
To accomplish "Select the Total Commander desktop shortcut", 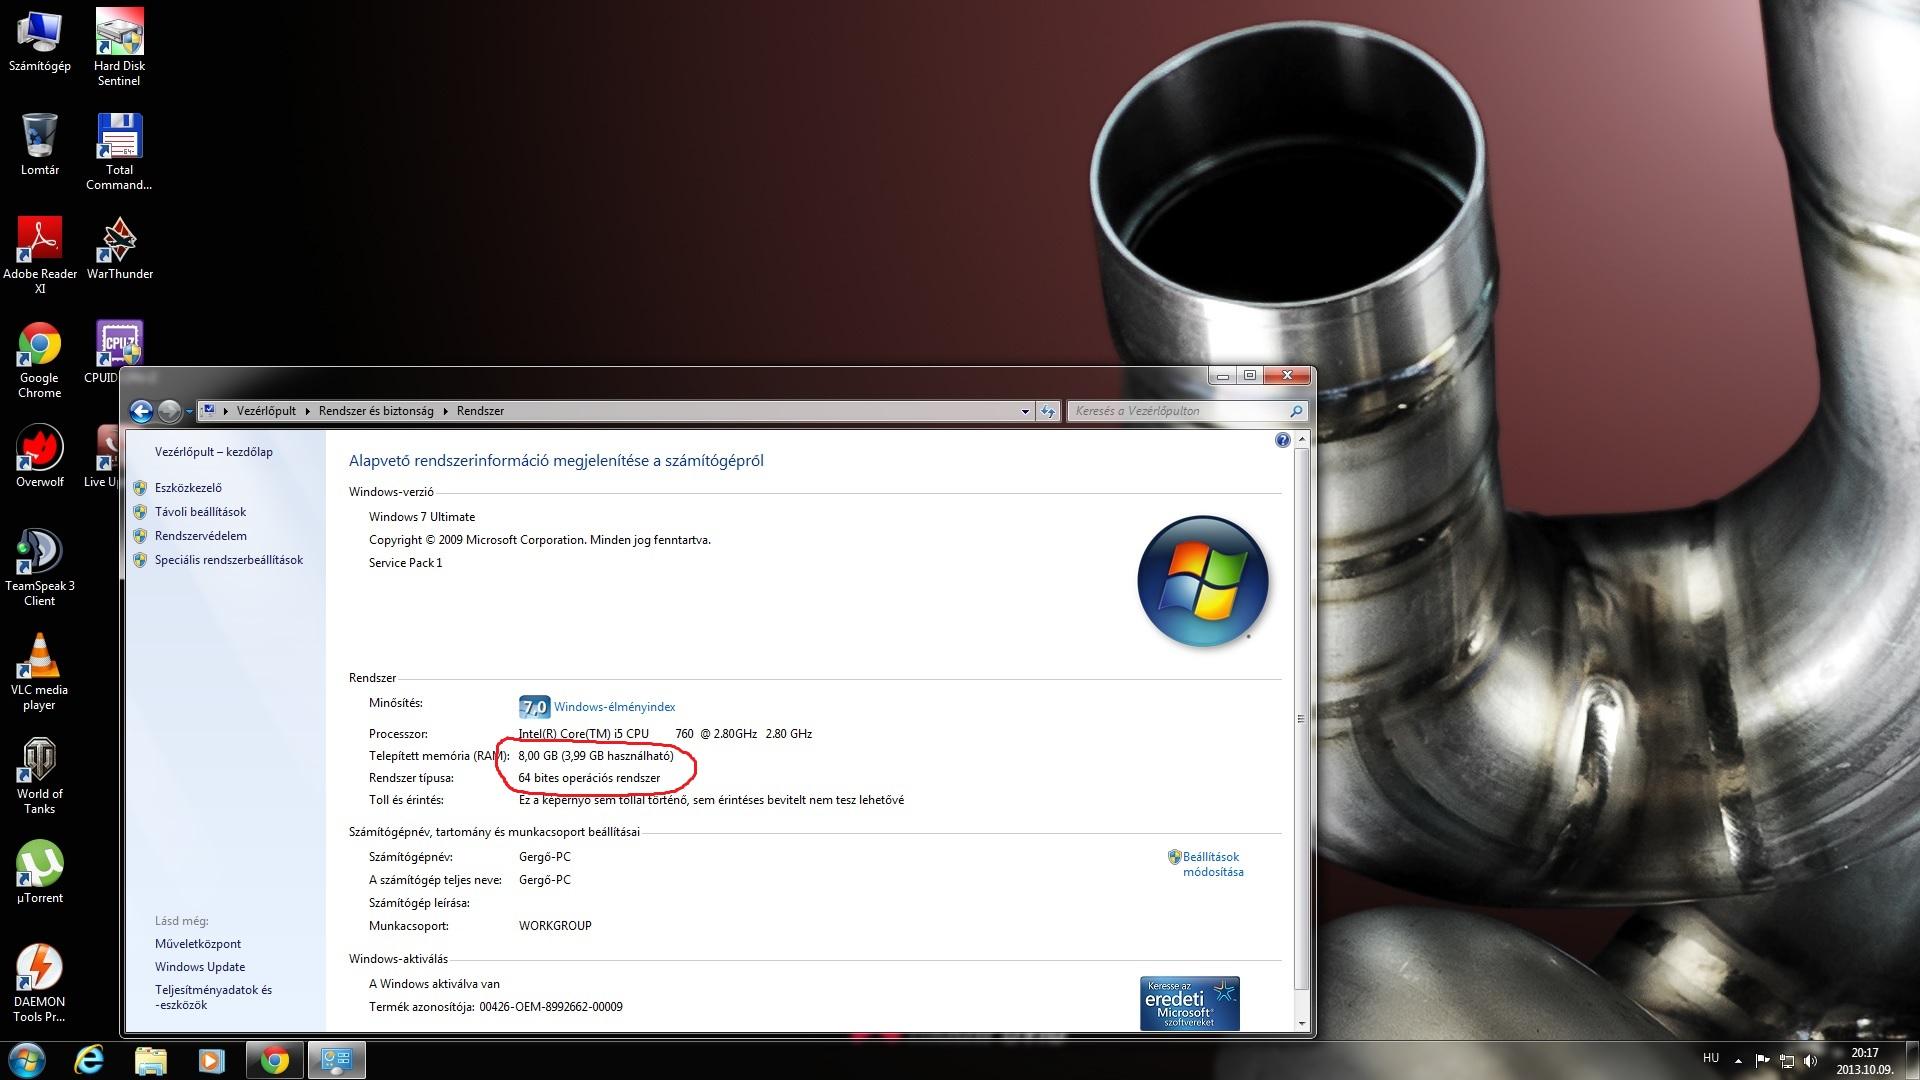I will pos(119,151).
